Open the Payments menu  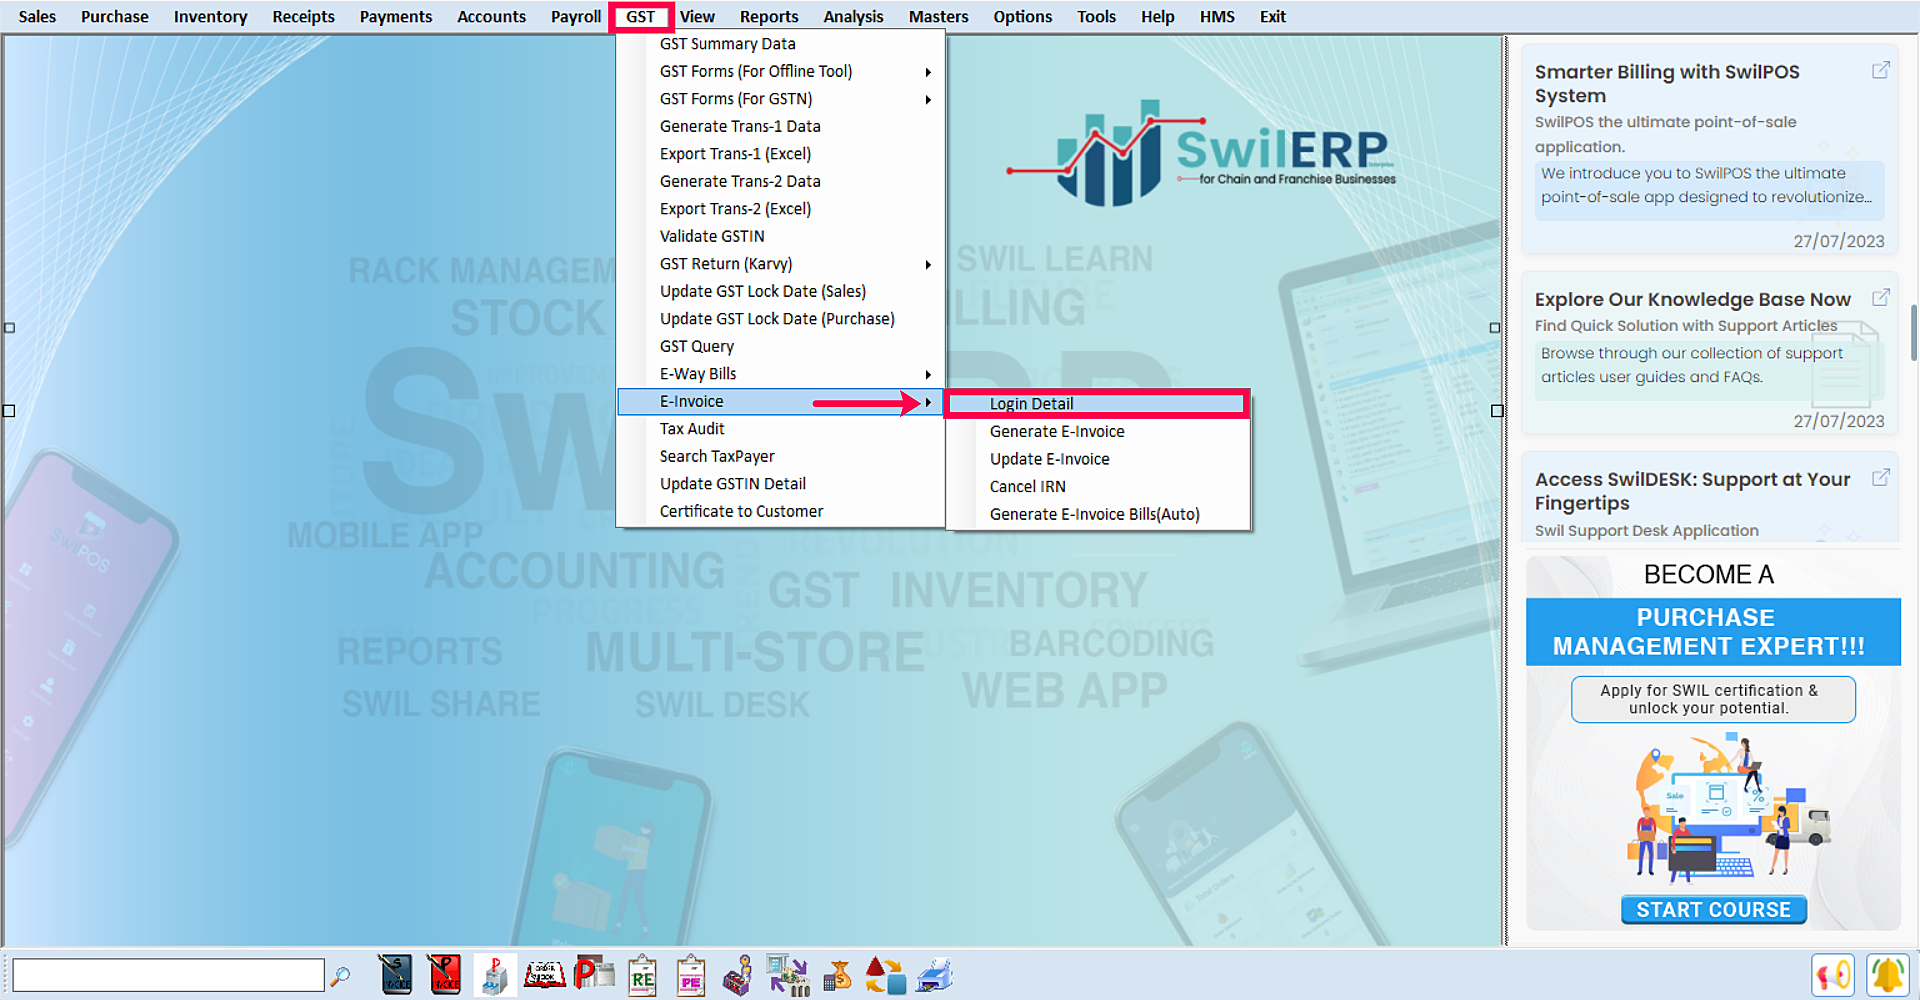396,16
